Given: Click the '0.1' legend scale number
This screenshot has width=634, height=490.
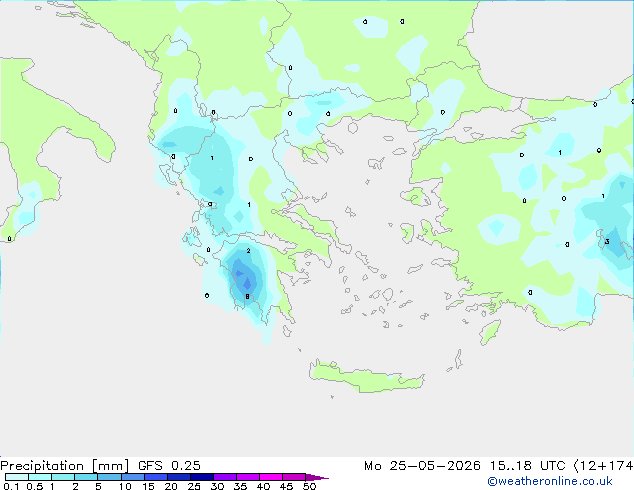Looking at the screenshot, I should 11,486.
